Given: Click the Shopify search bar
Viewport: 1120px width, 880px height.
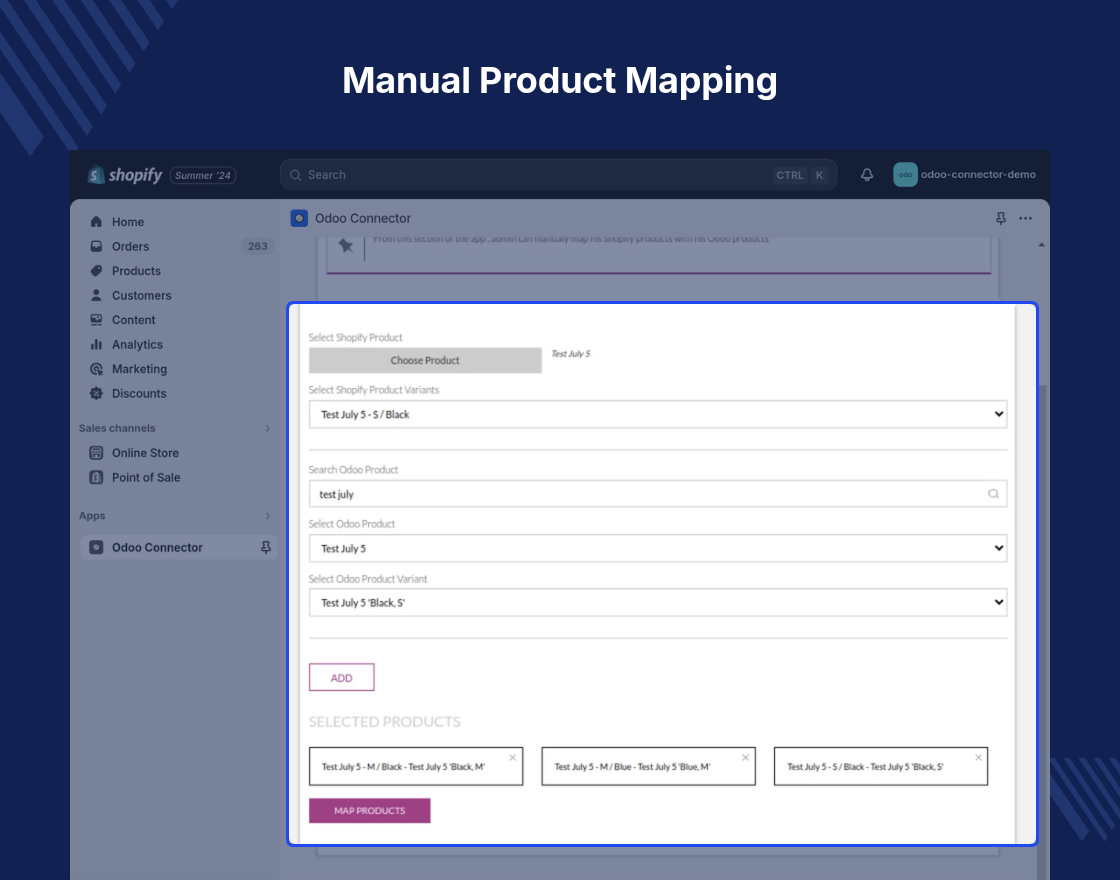Looking at the screenshot, I should click(x=559, y=175).
